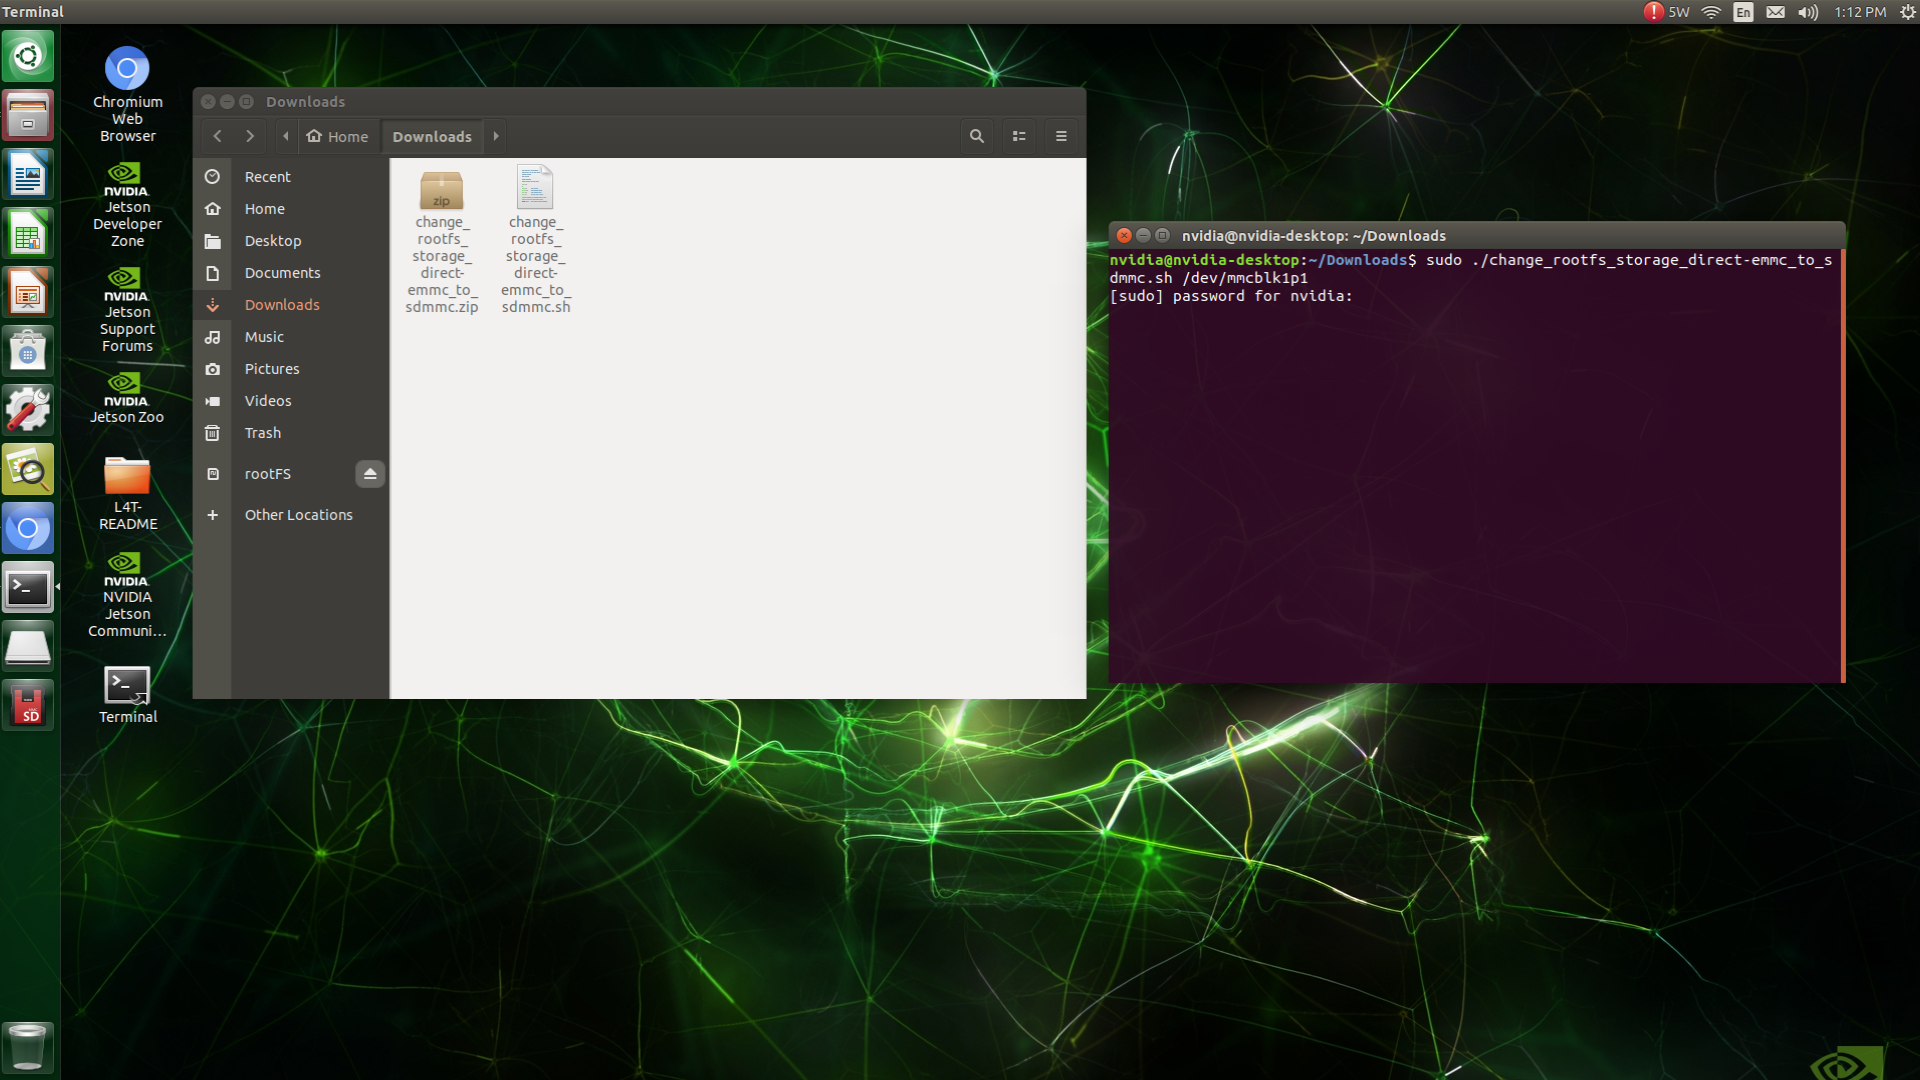
Task: Open the volume indicator in top bar
Action: tap(1807, 12)
